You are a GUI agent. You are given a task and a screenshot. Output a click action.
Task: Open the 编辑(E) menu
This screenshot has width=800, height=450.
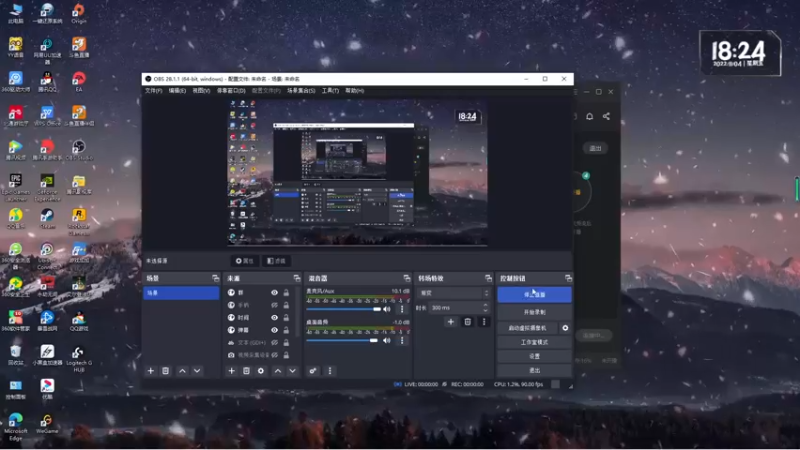177,91
